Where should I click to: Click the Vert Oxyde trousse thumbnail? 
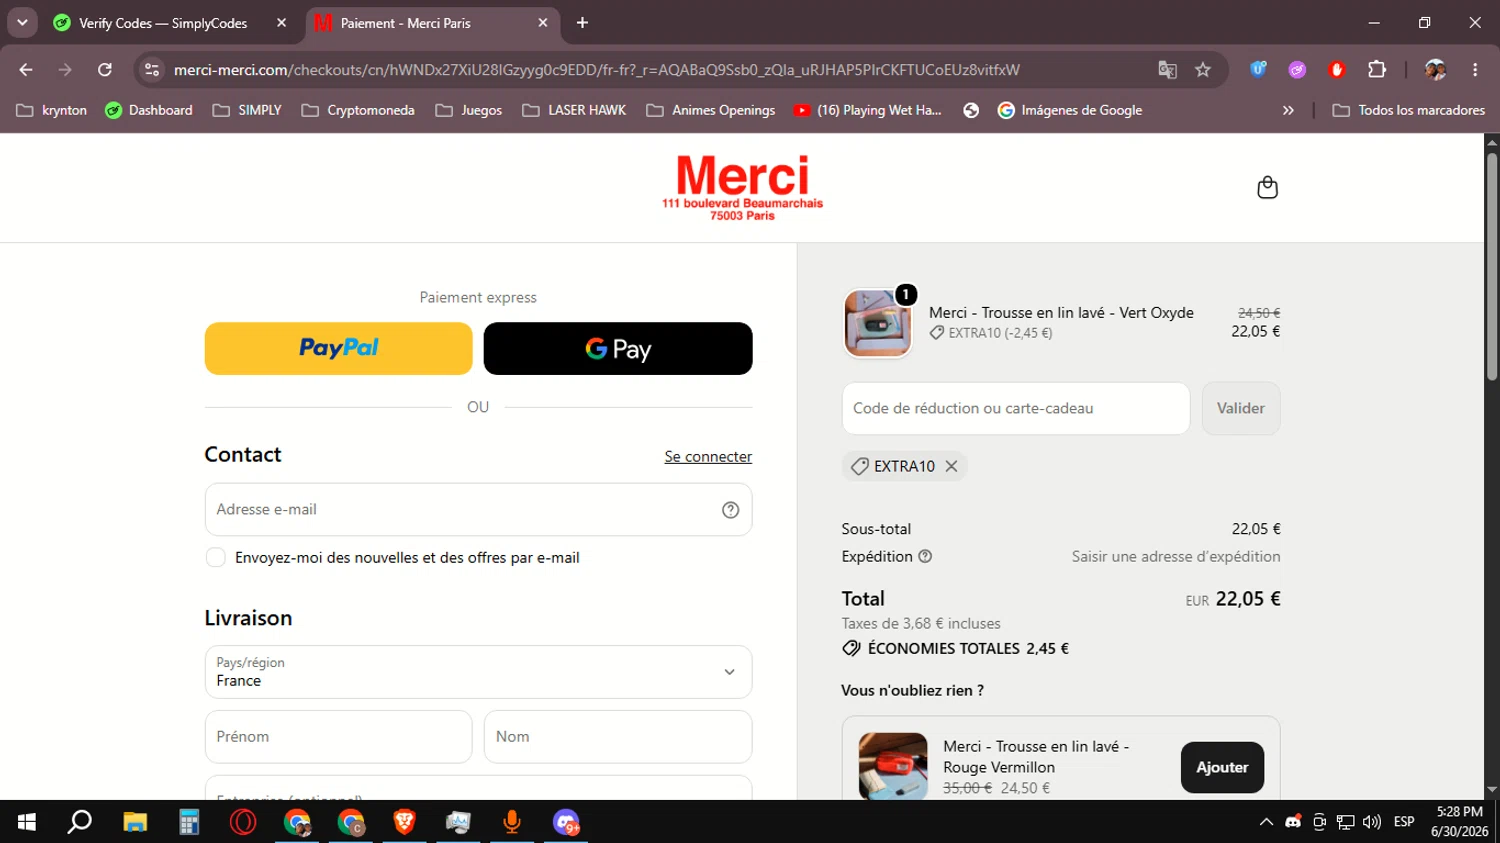[x=878, y=323]
